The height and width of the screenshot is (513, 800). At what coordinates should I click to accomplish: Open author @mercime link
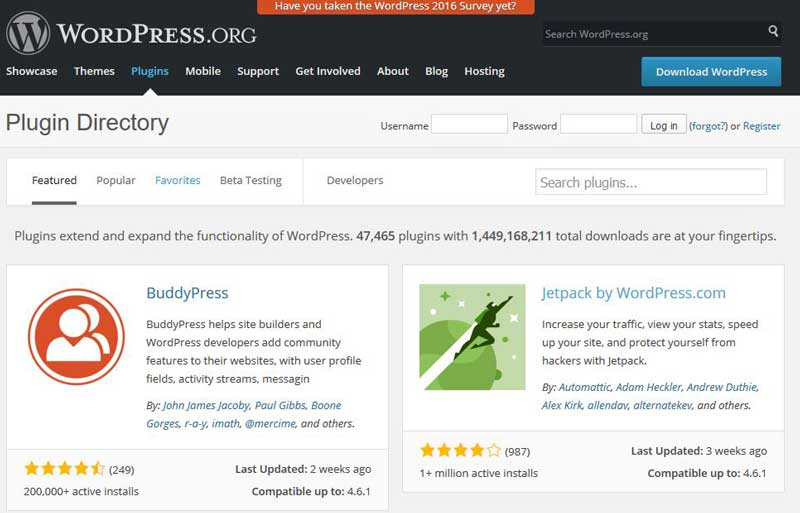coord(270,424)
